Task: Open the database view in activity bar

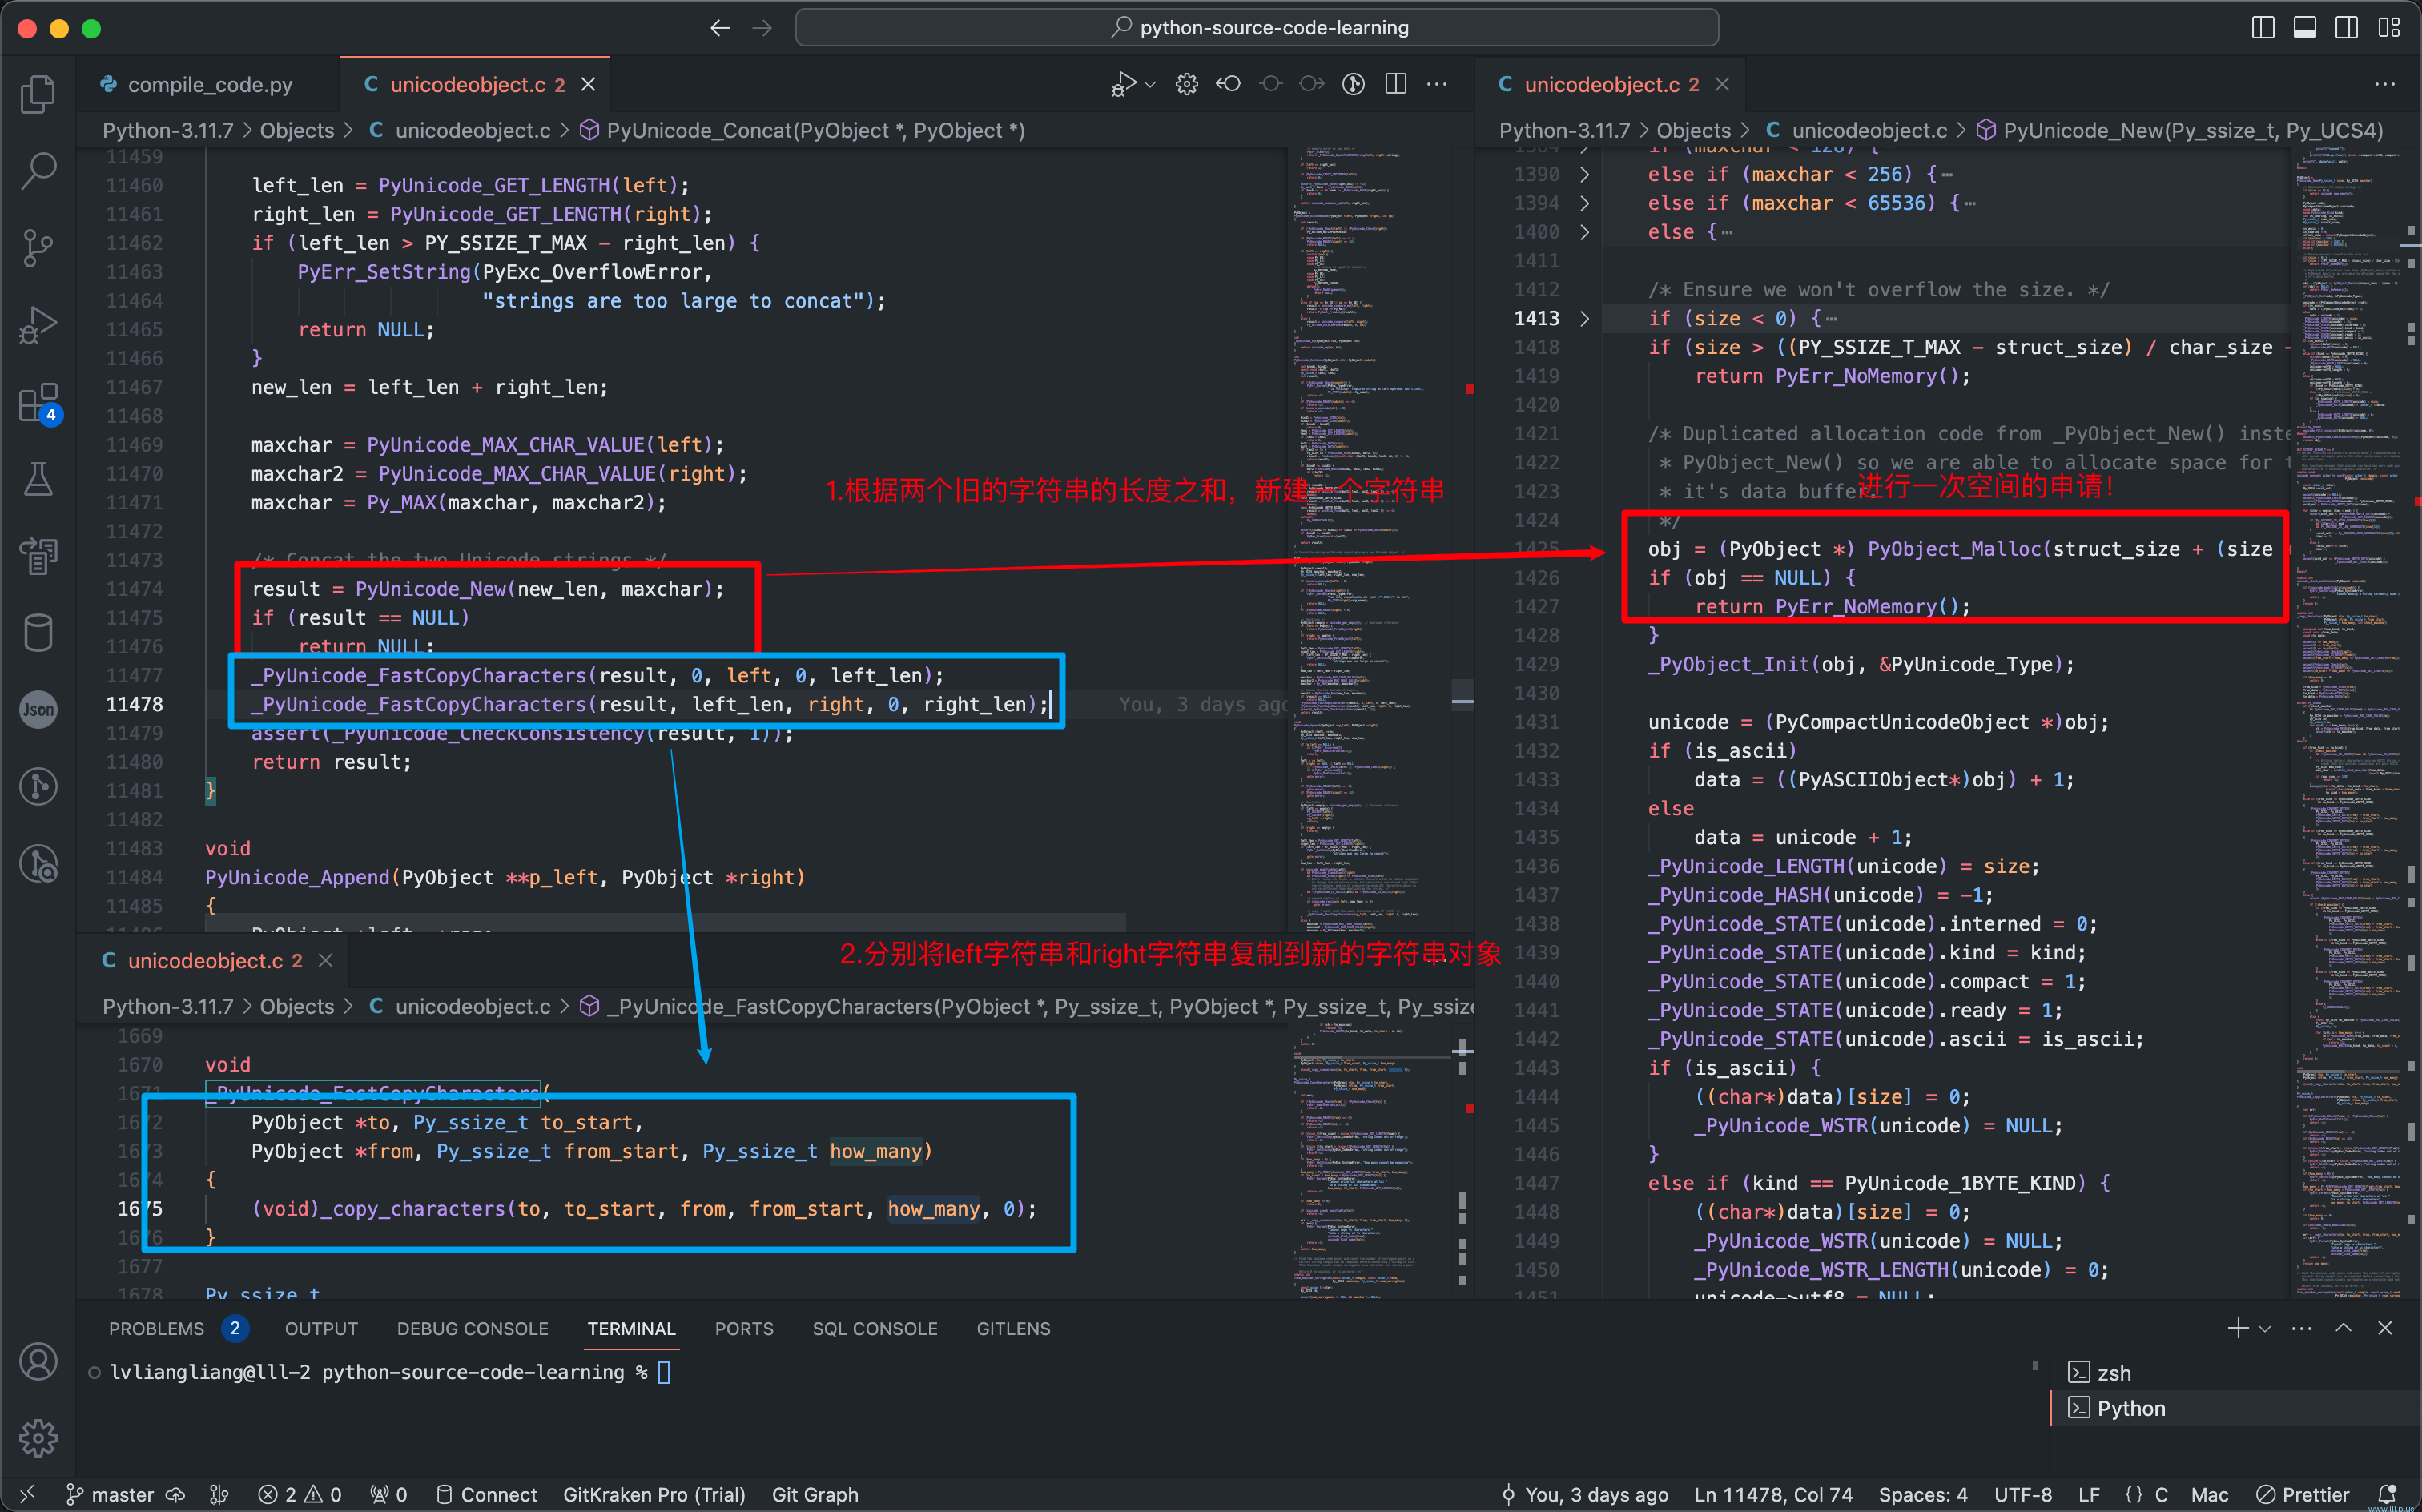Action: (x=38, y=633)
